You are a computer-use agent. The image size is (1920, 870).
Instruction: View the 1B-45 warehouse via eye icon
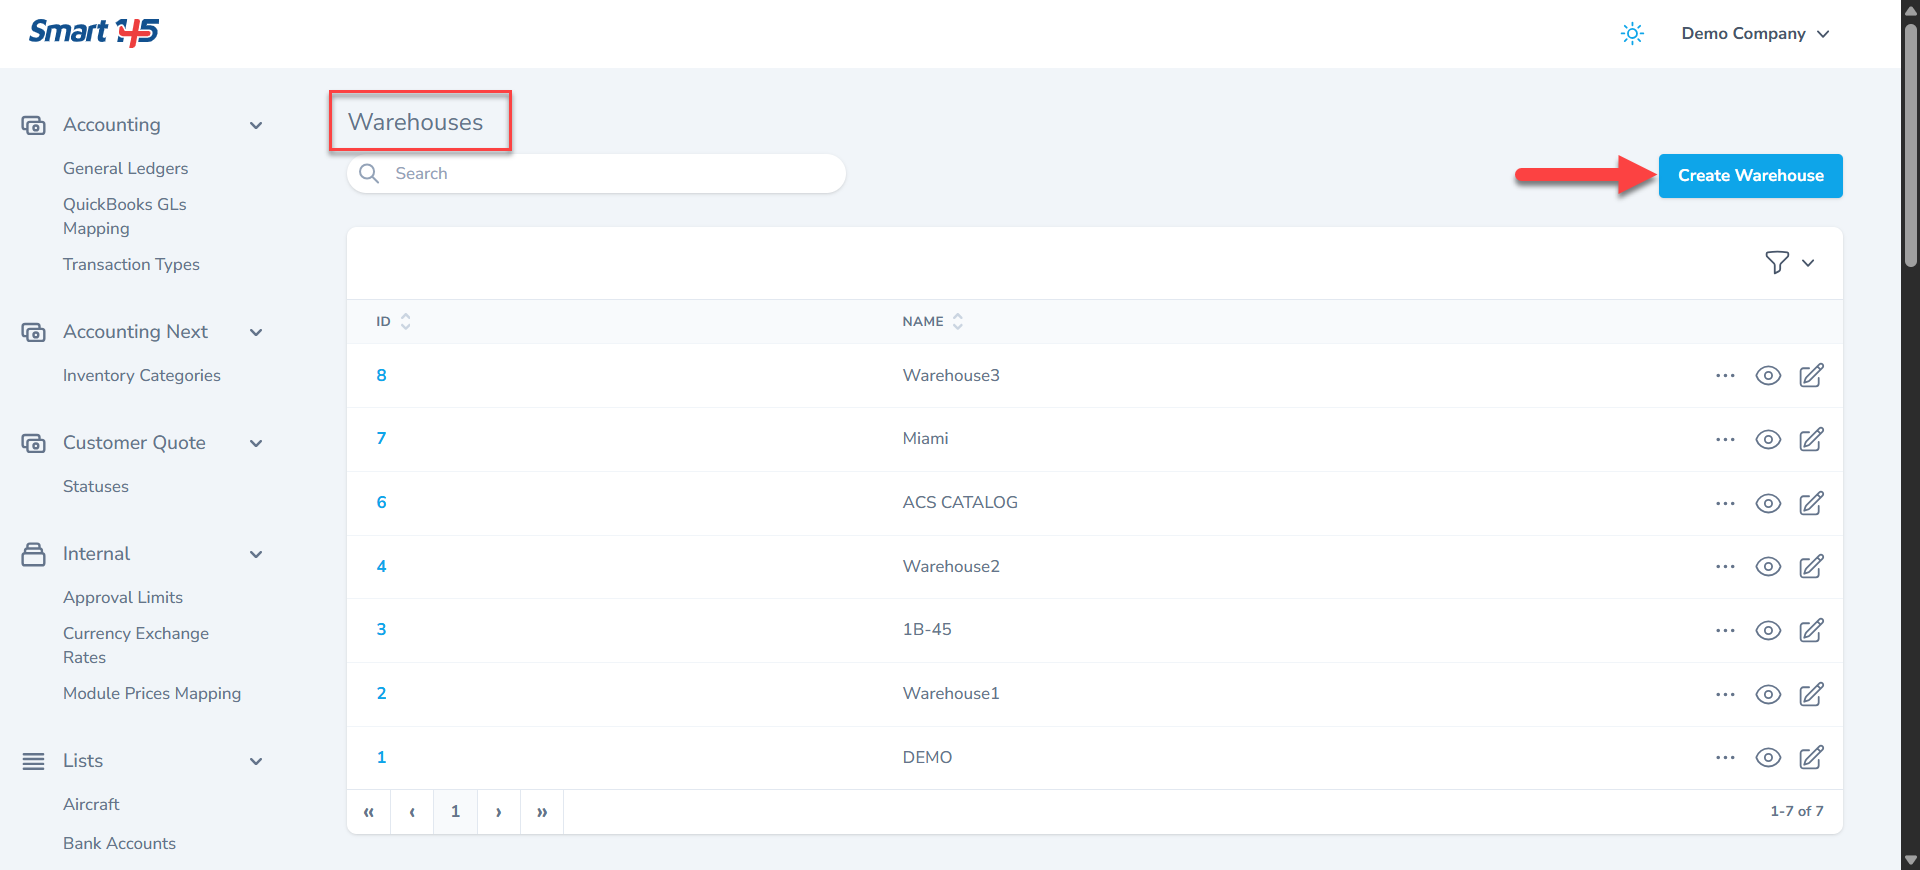pos(1768,631)
